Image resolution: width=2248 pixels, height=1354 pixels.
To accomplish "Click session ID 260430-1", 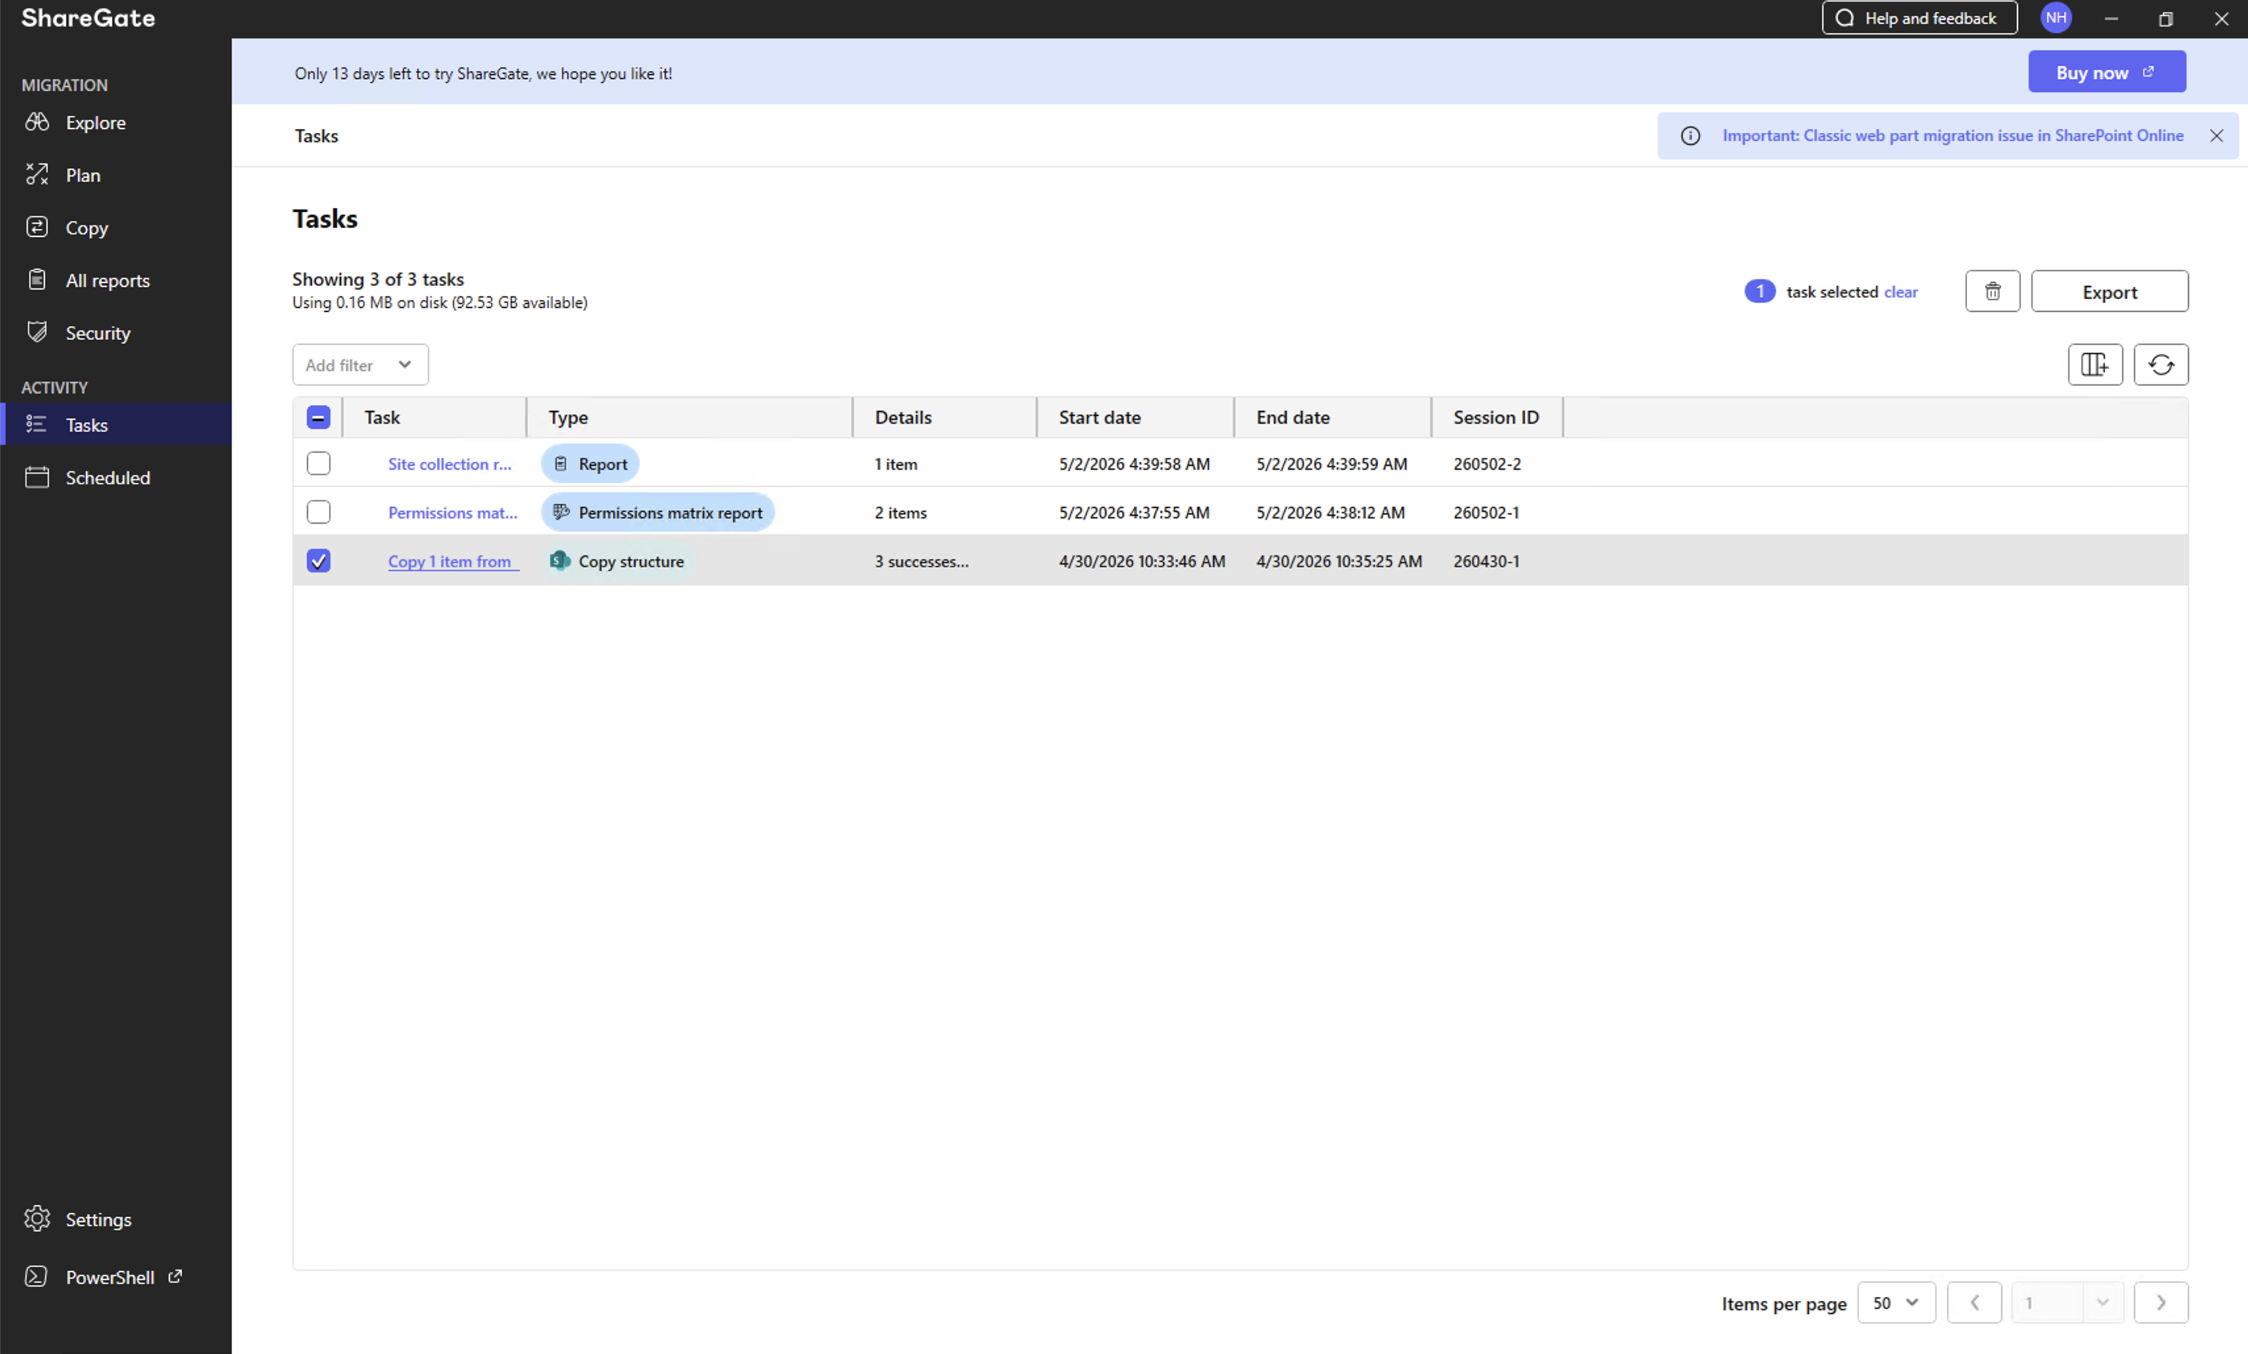I will pyautogui.click(x=1486, y=562).
